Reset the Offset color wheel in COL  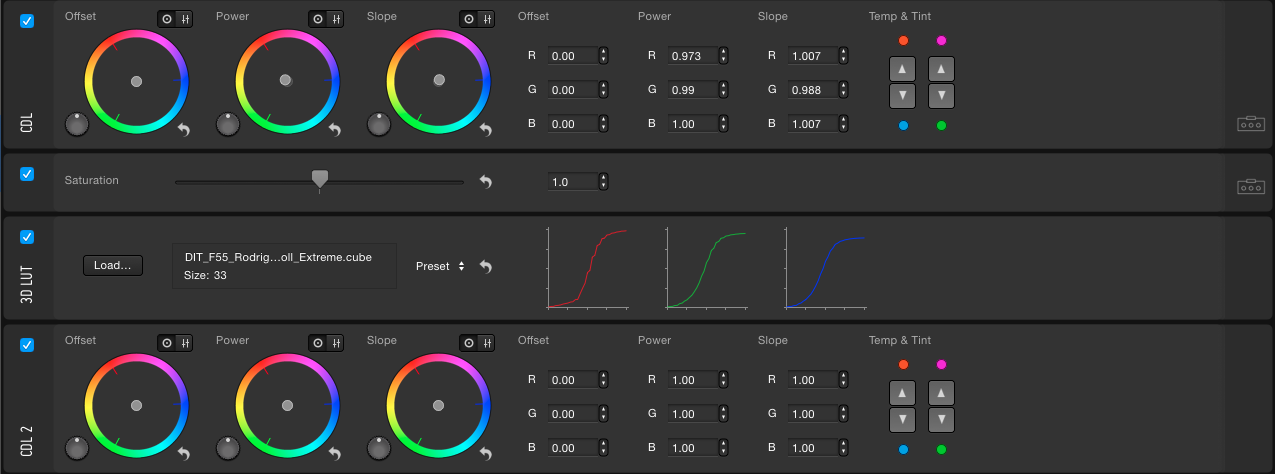tap(184, 130)
